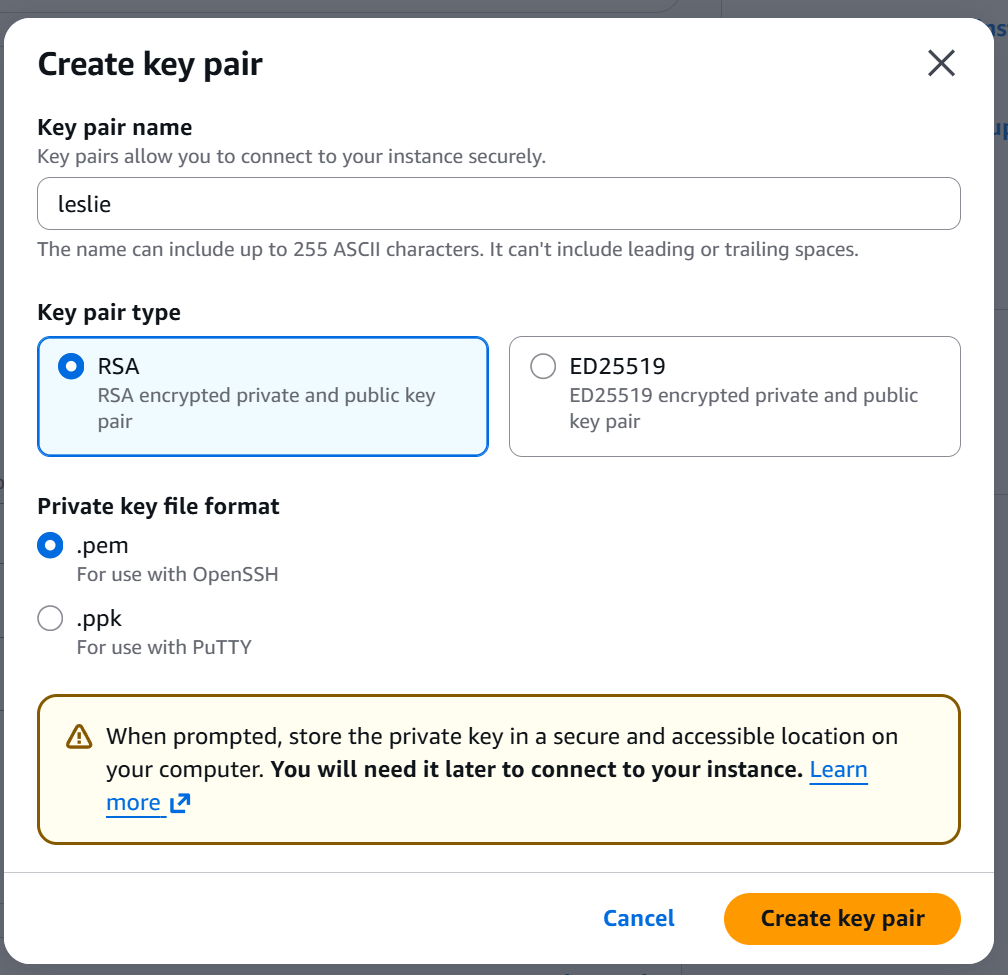Click the "Private key file format" label
The width and height of the screenshot is (1008, 975).
(x=158, y=506)
